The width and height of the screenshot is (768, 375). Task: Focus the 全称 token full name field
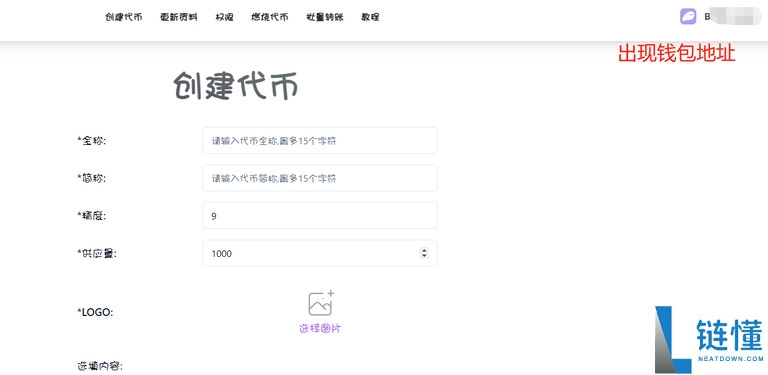coord(320,141)
